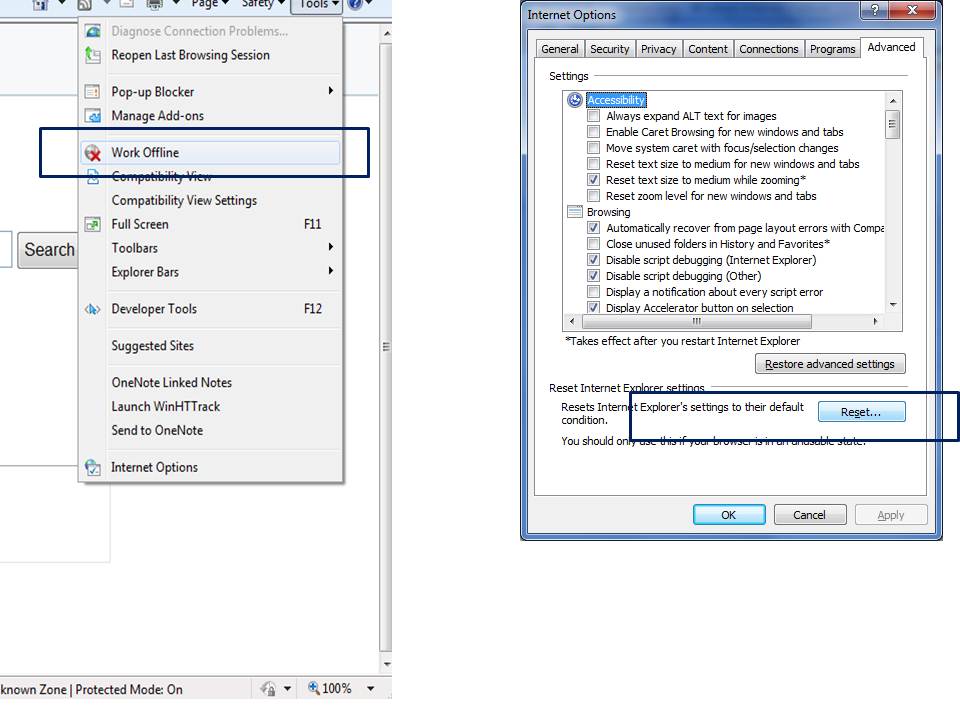This screenshot has height=720, width=960.
Task: Check Close unused folders in History
Action: click(x=593, y=244)
